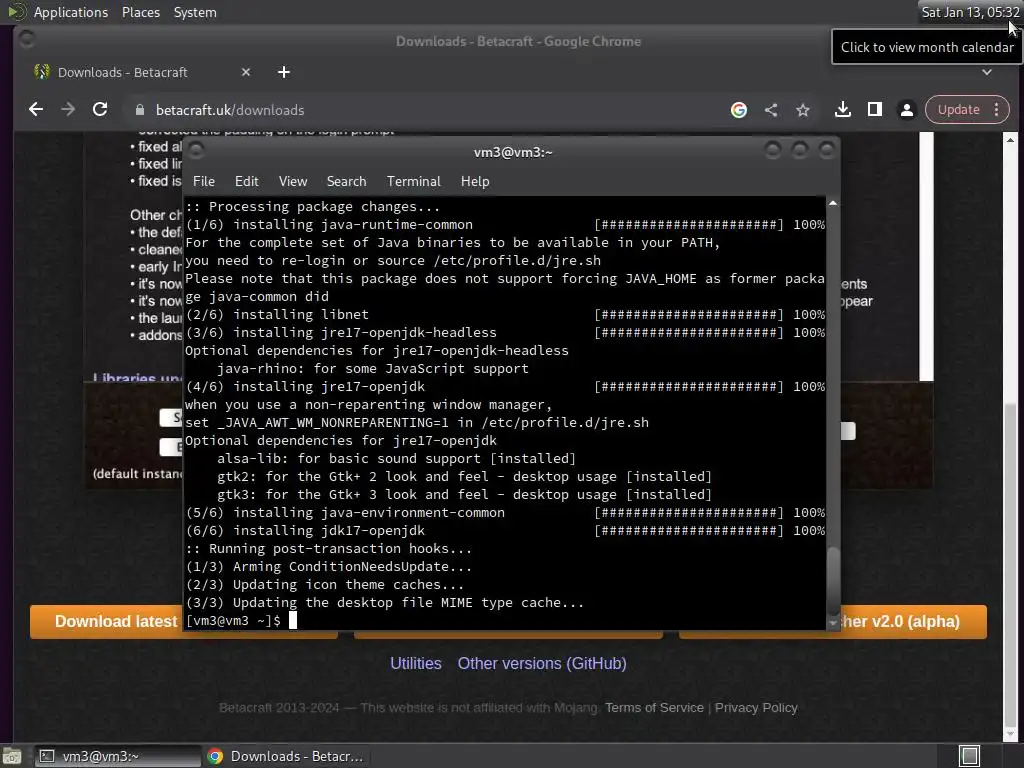Toggle Chrome side panel icon
This screenshot has height=768, width=1024.
[x=874, y=110]
